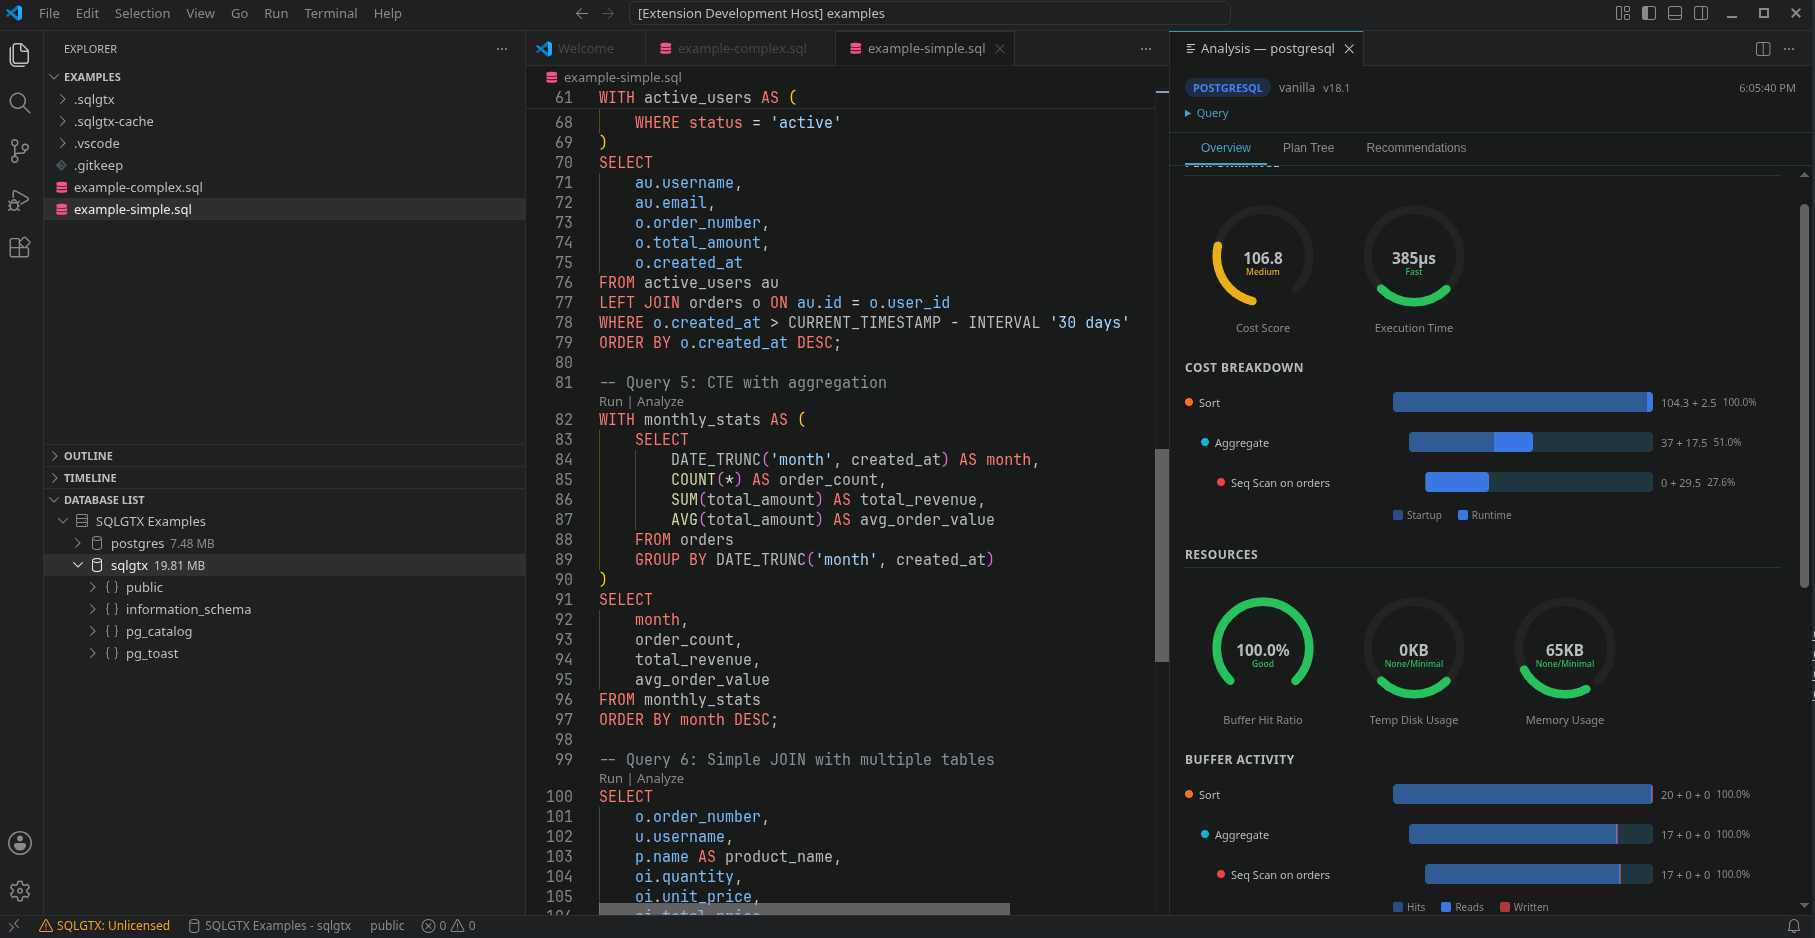The height and width of the screenshot is (938, 1815).
Task: Close the Analysis — postgresql tab
Action: (x=1349, y=49)
